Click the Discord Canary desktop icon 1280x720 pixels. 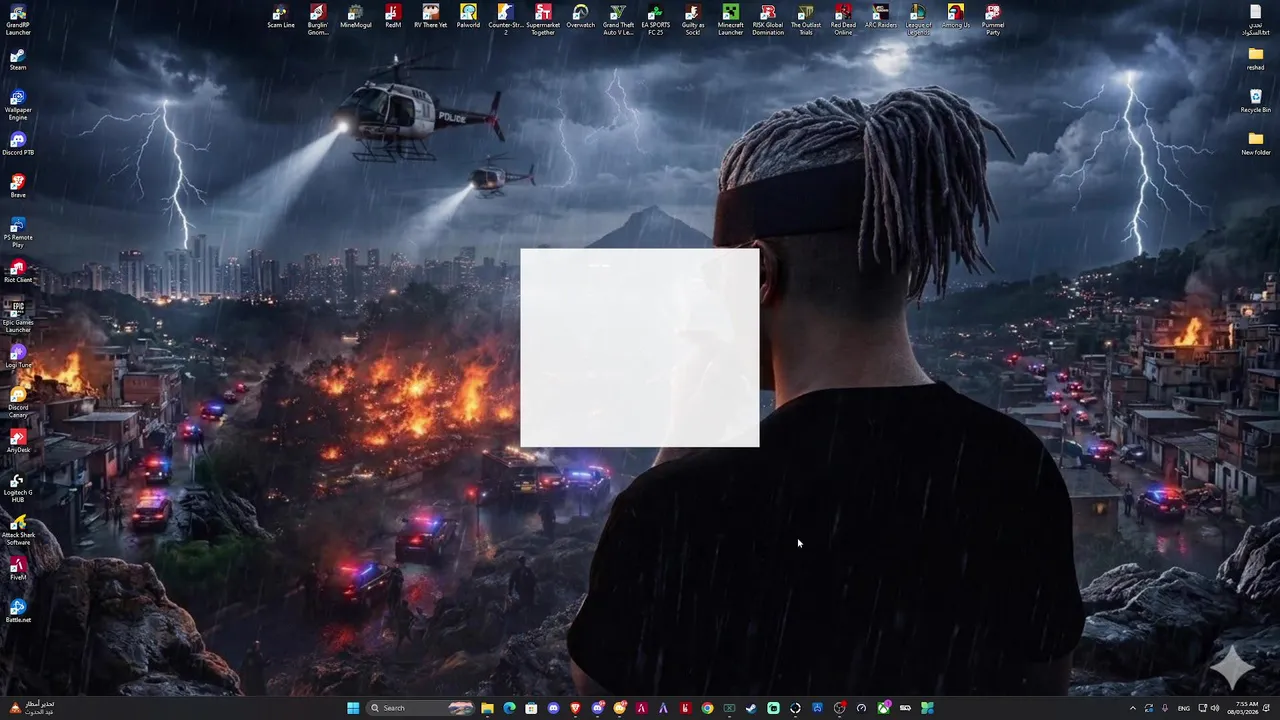[x=18, y=402]
